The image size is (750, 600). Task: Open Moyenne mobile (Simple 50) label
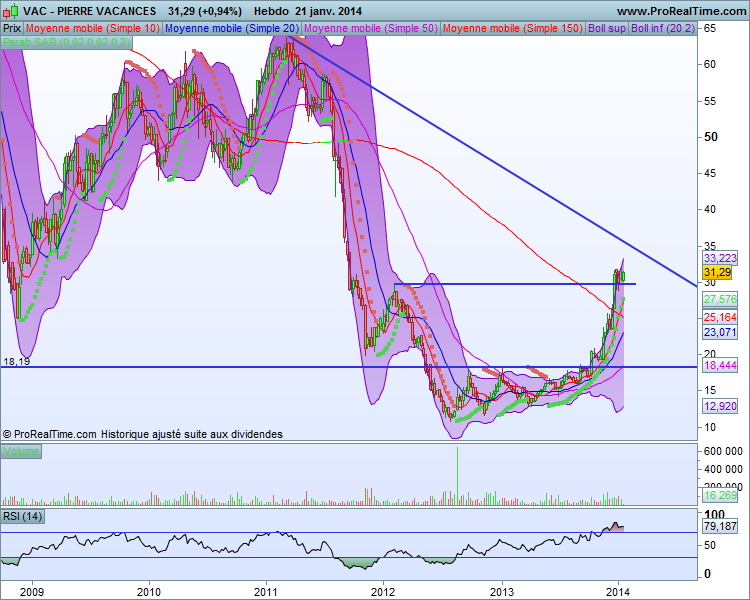click(371, 28)
